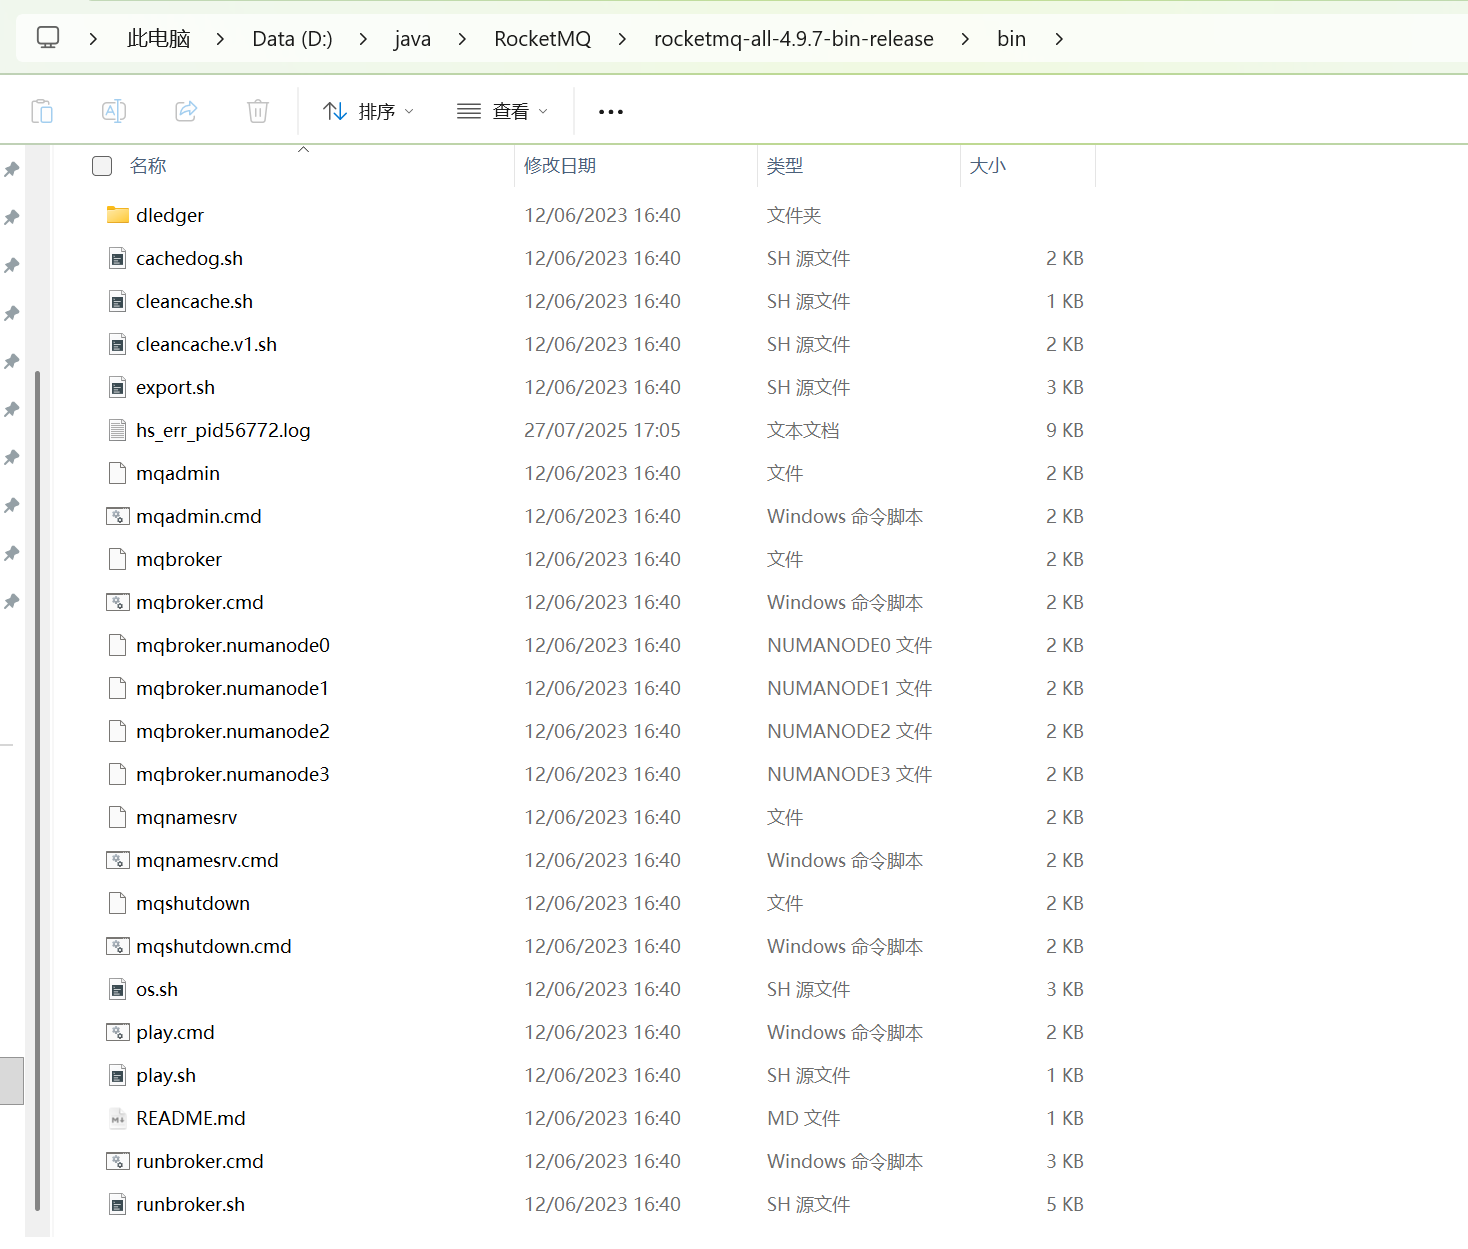Screen dimensions: 1468x1249
Task: Click NUMANODE3 文件 type label
Action: tap(849, 774)
